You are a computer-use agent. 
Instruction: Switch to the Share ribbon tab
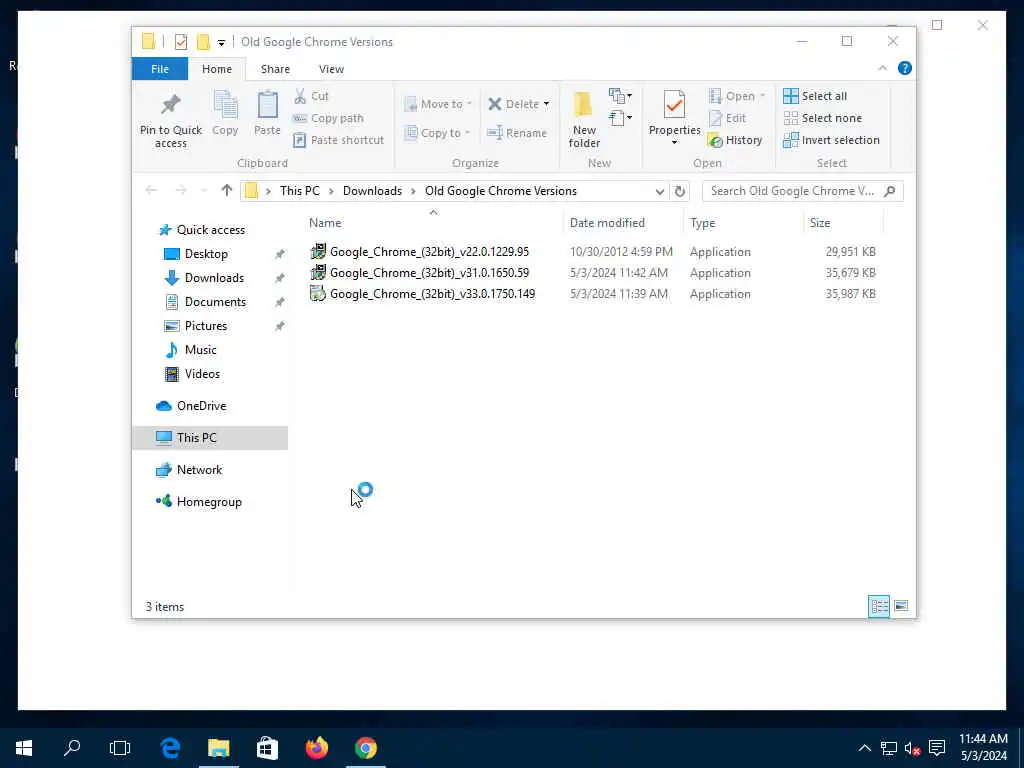tap(275, 69)
